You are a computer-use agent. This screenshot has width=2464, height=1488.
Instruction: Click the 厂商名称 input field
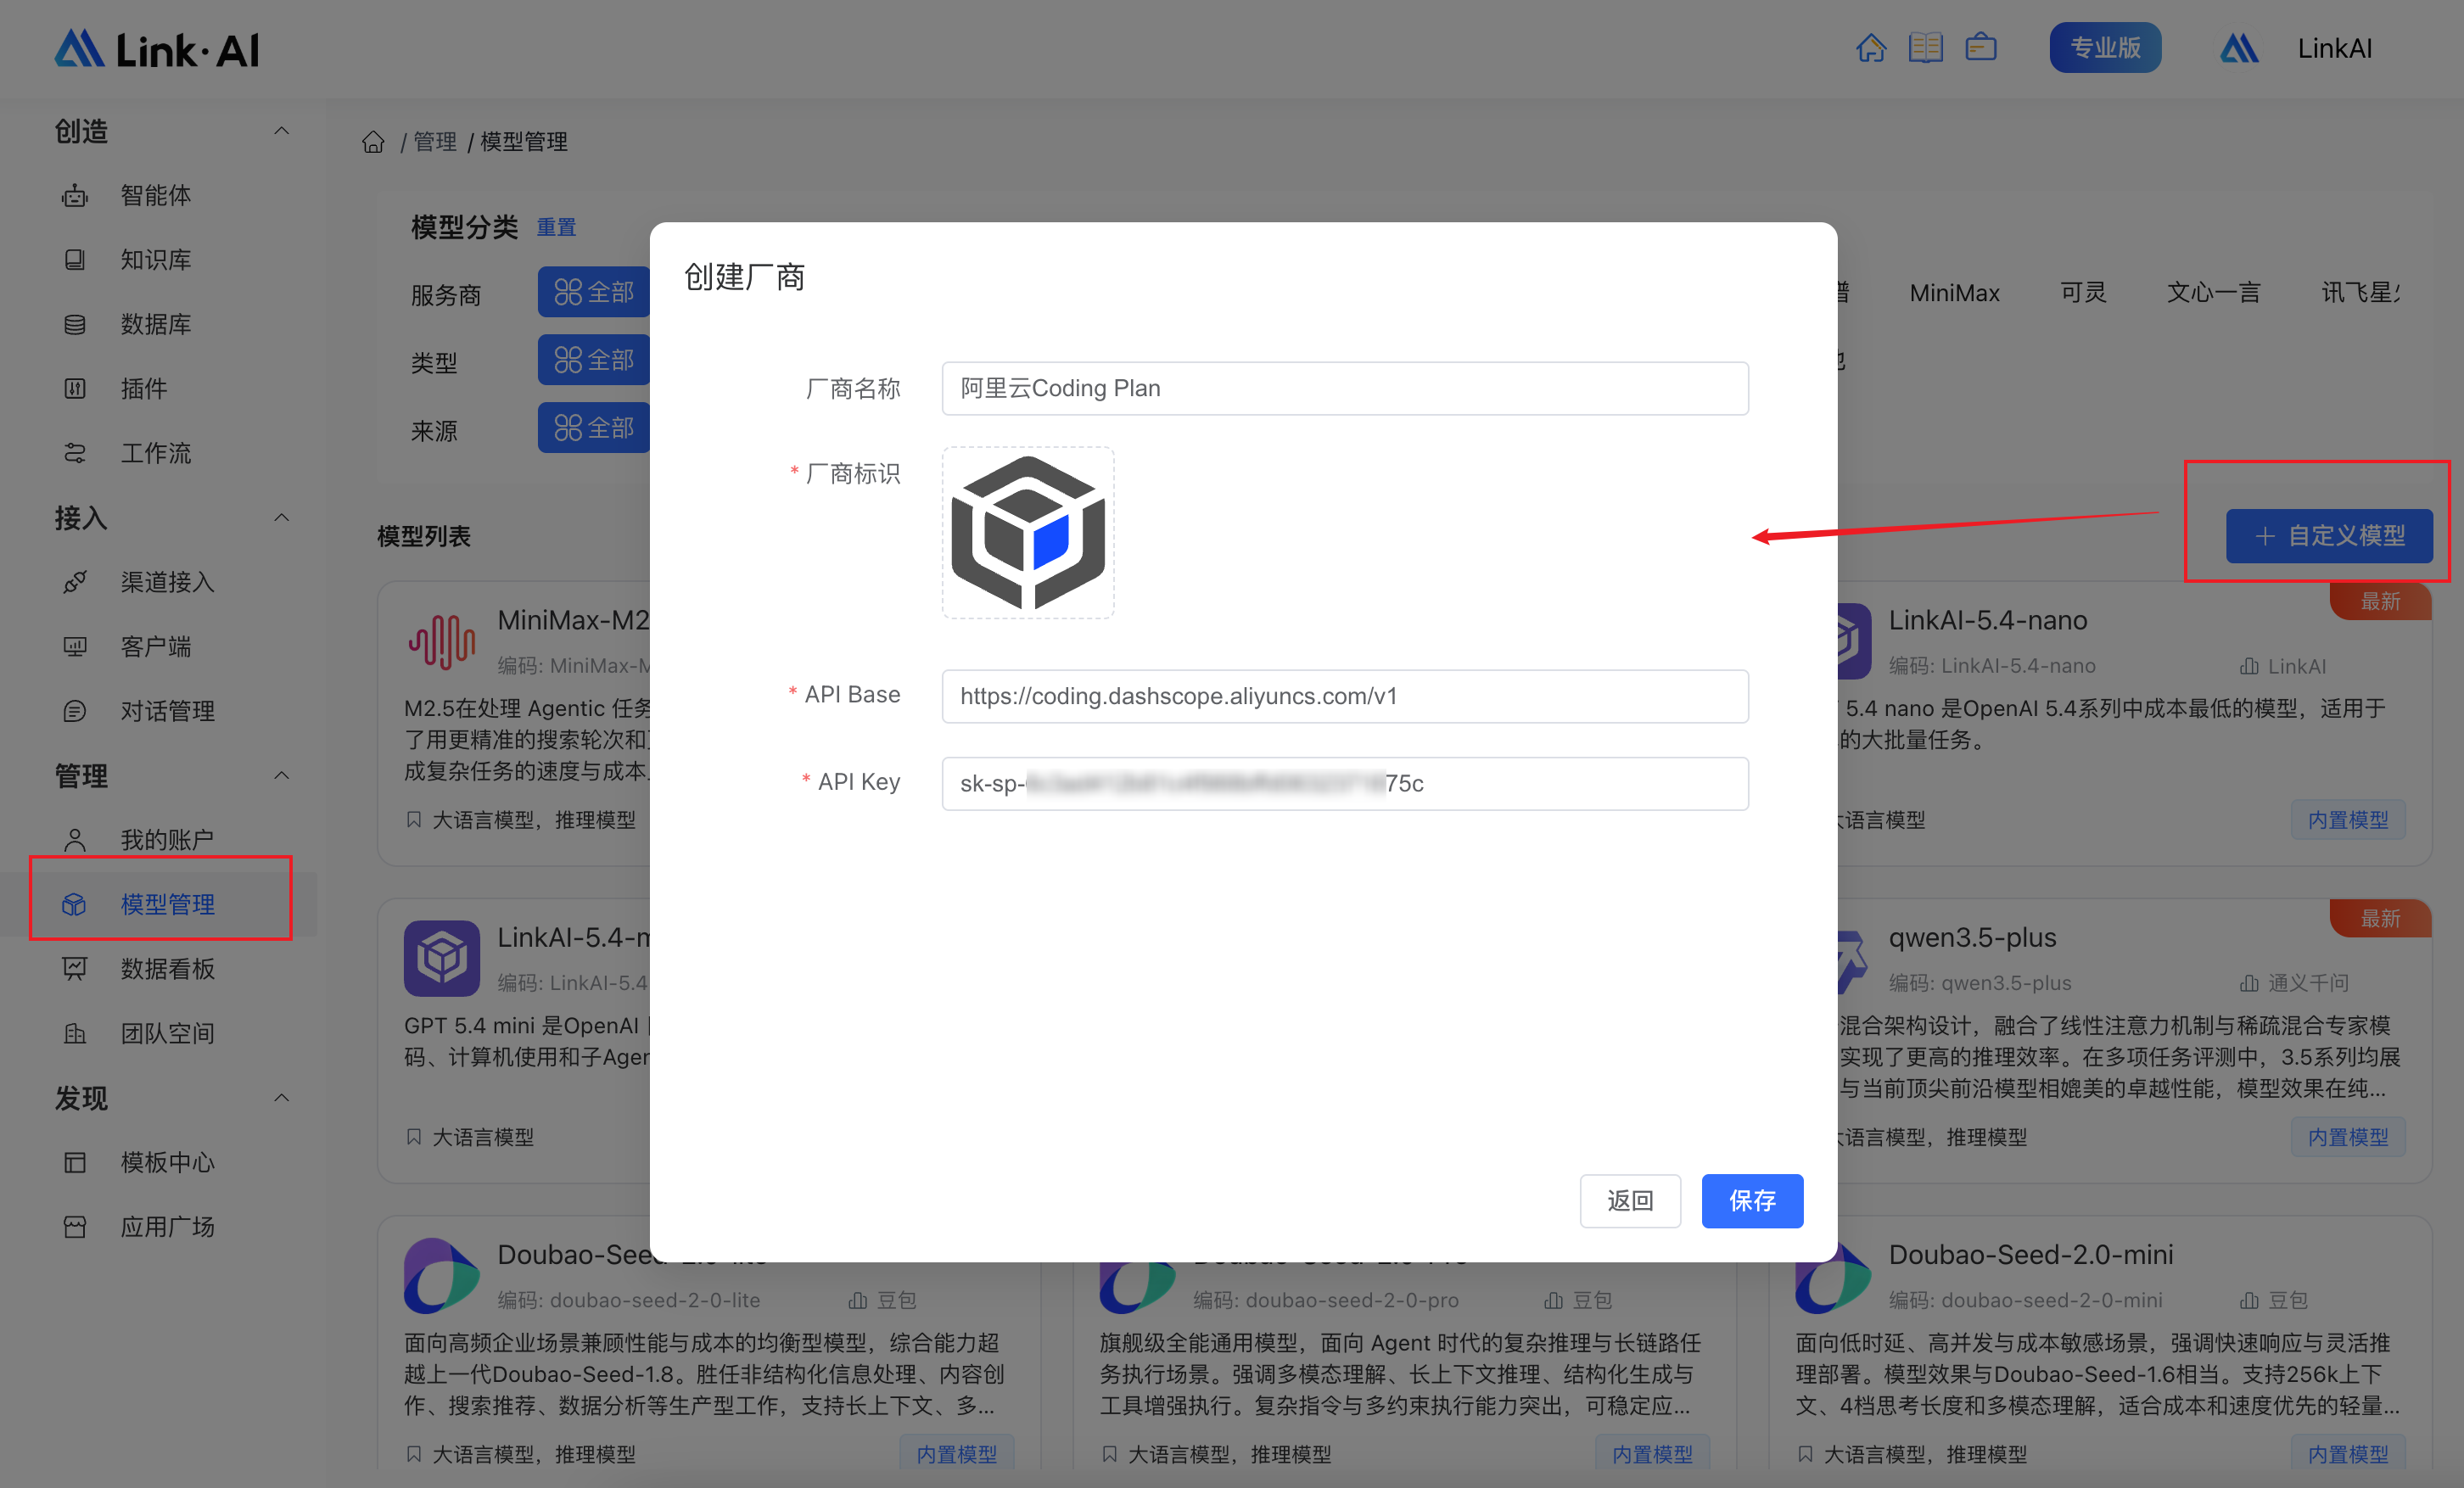coord(1344,388)
